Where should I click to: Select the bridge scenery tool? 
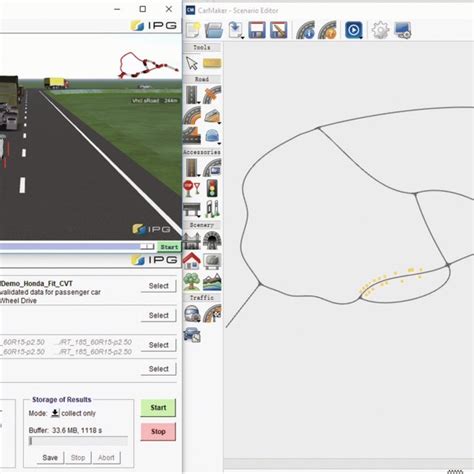[x=192, y=241]
